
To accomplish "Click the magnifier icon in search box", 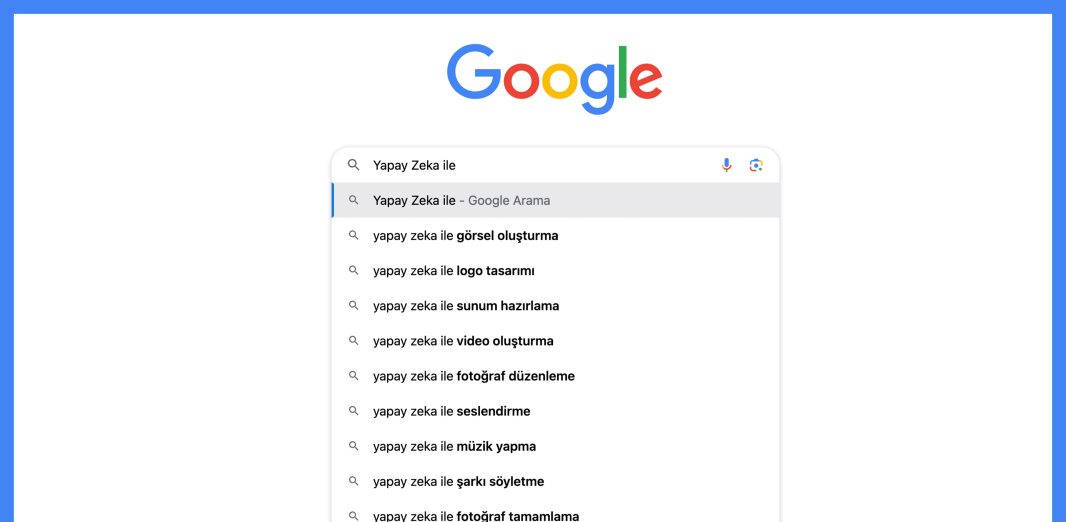I will point(354,164).
